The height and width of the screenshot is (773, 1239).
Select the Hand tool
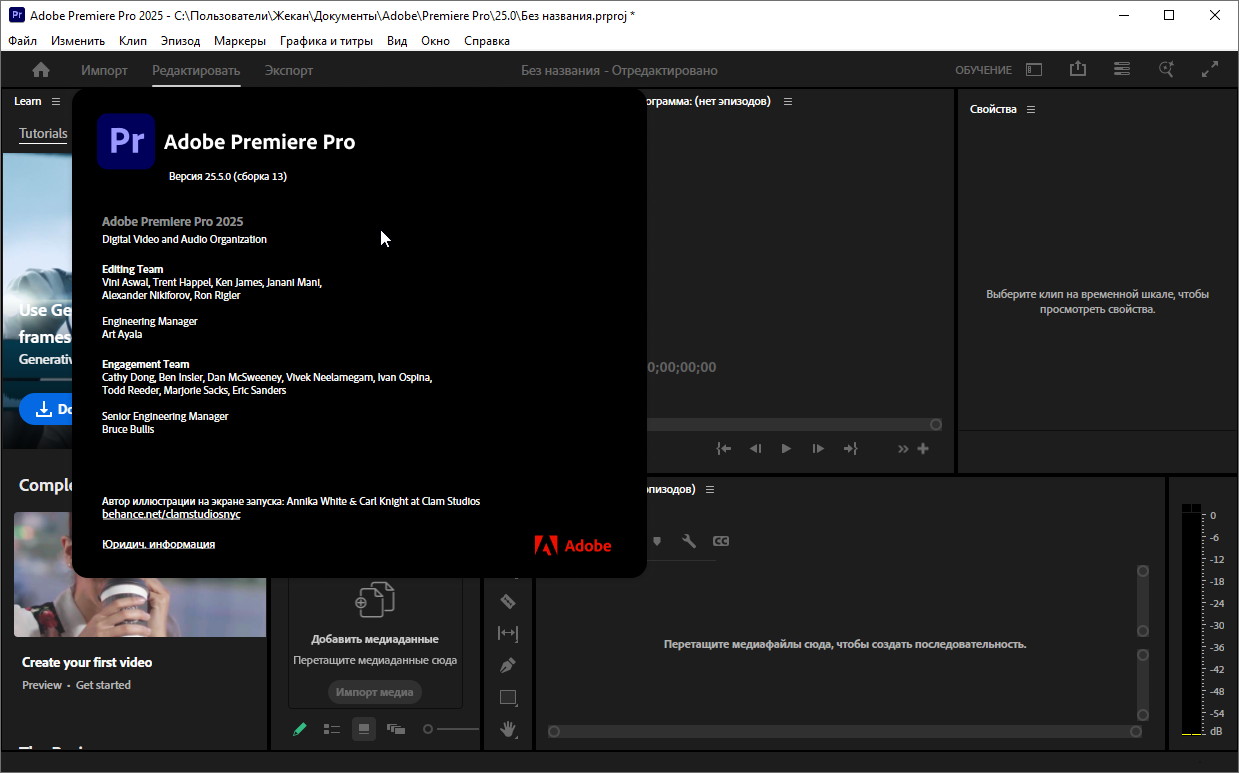[x=508, y=729]
